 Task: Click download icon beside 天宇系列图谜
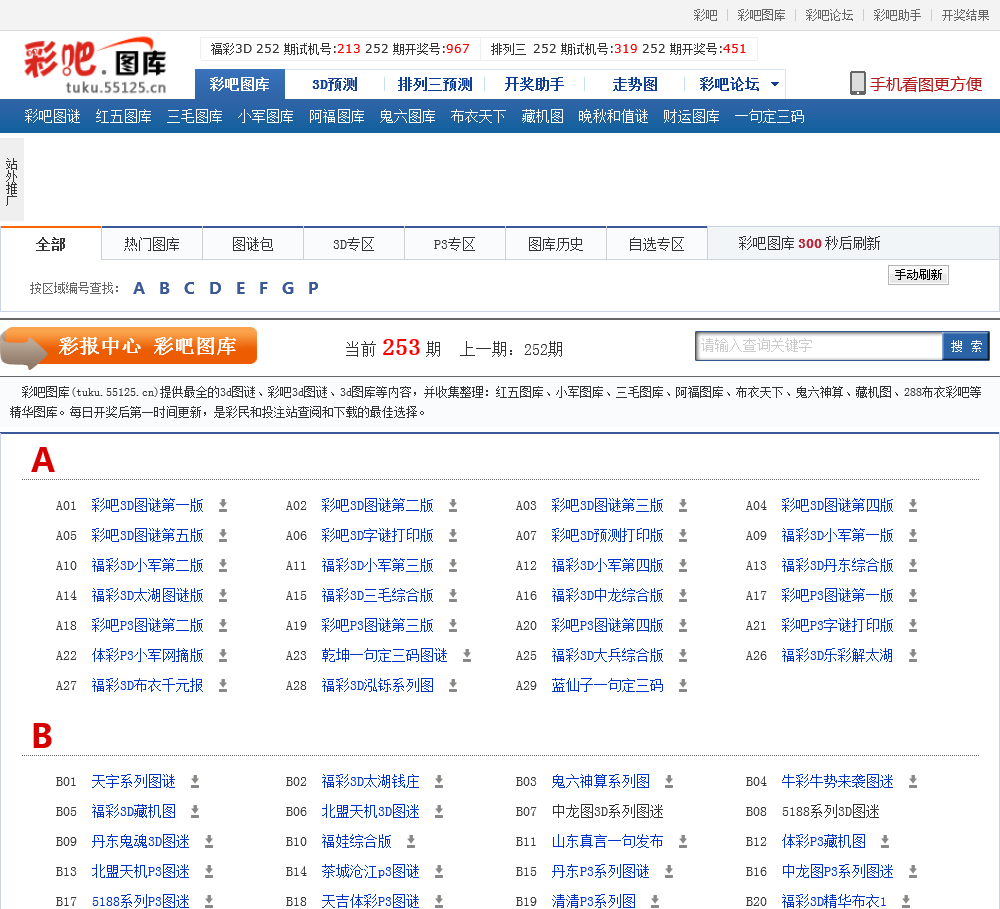coord(195,782)
